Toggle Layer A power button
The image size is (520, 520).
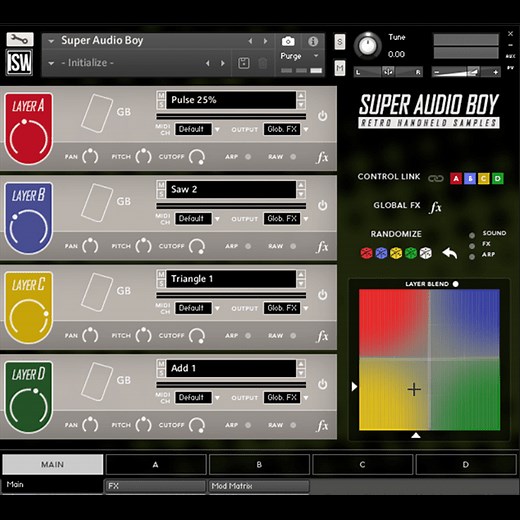tap(322, 116)
